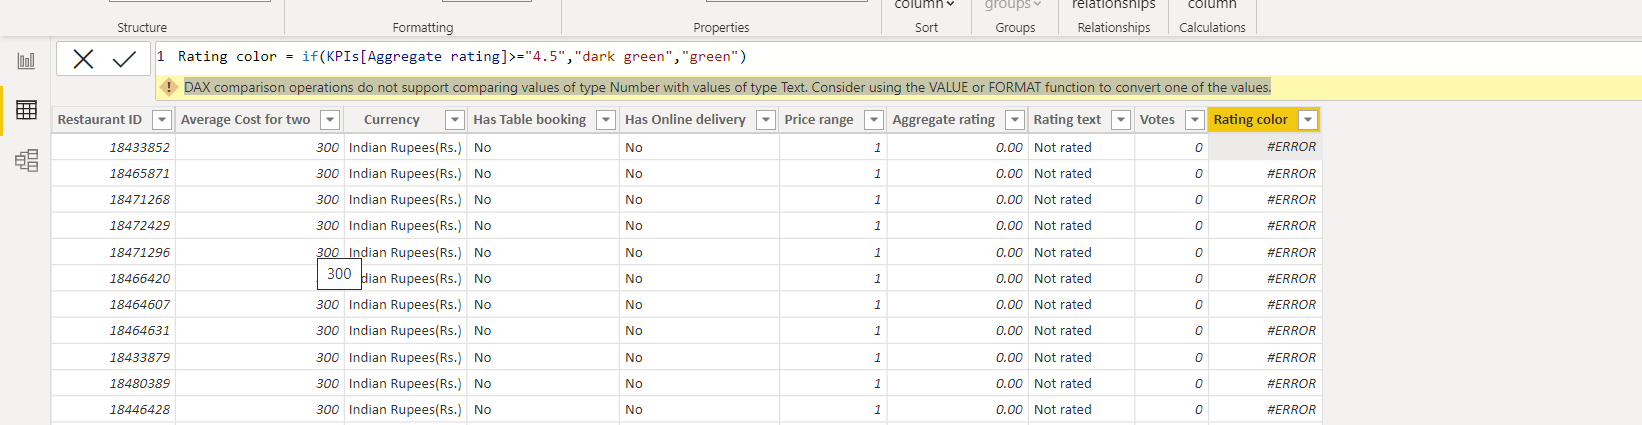Click Indian Rupees(Rs.) cell in row 18471268
This screenshot has height=425, width=1642.
pyautogui.click(x=405, y=199)
